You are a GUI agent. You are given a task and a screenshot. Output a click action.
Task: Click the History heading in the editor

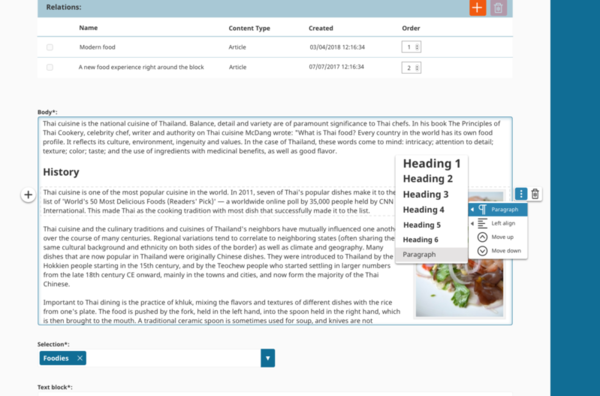pyautogui.click(x=61, y=172)
